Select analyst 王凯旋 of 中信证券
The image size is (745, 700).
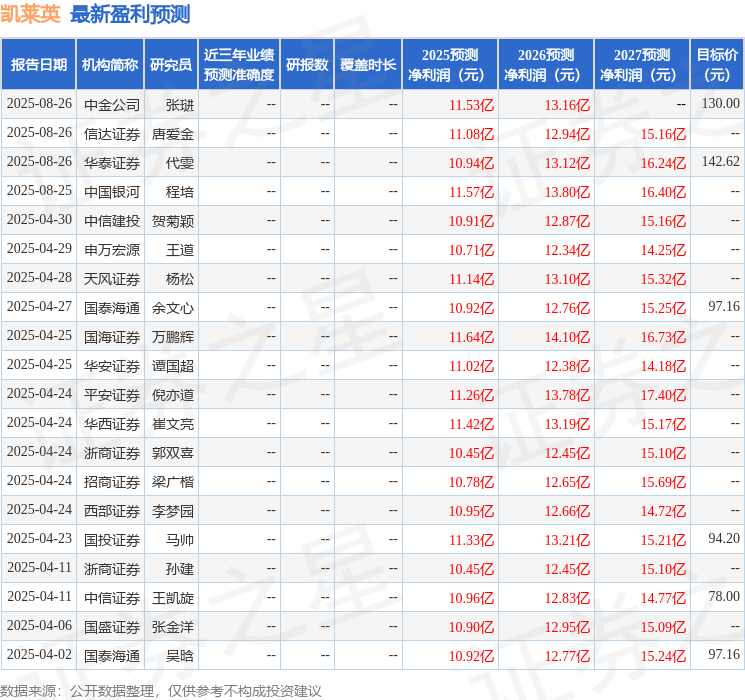coord(172,598)
